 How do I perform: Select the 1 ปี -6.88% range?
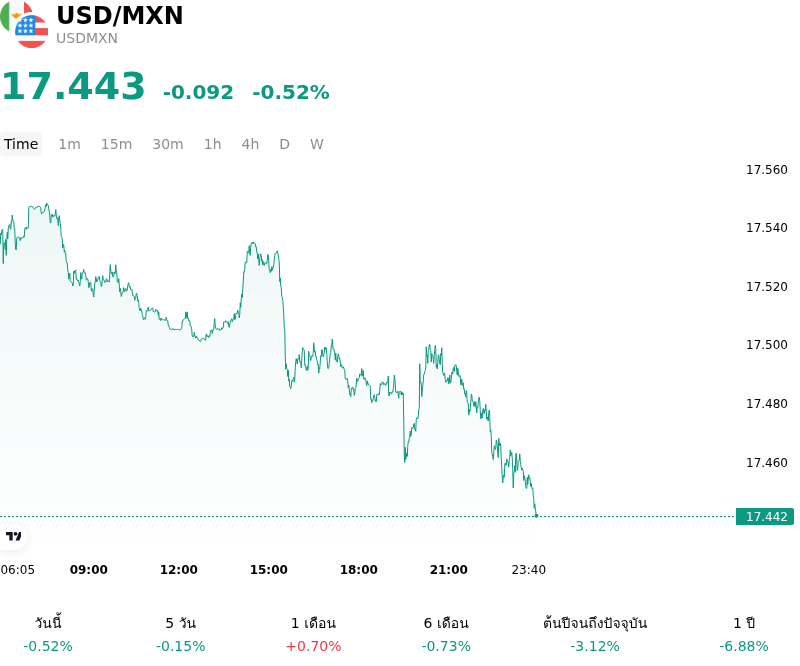[744, 634]
